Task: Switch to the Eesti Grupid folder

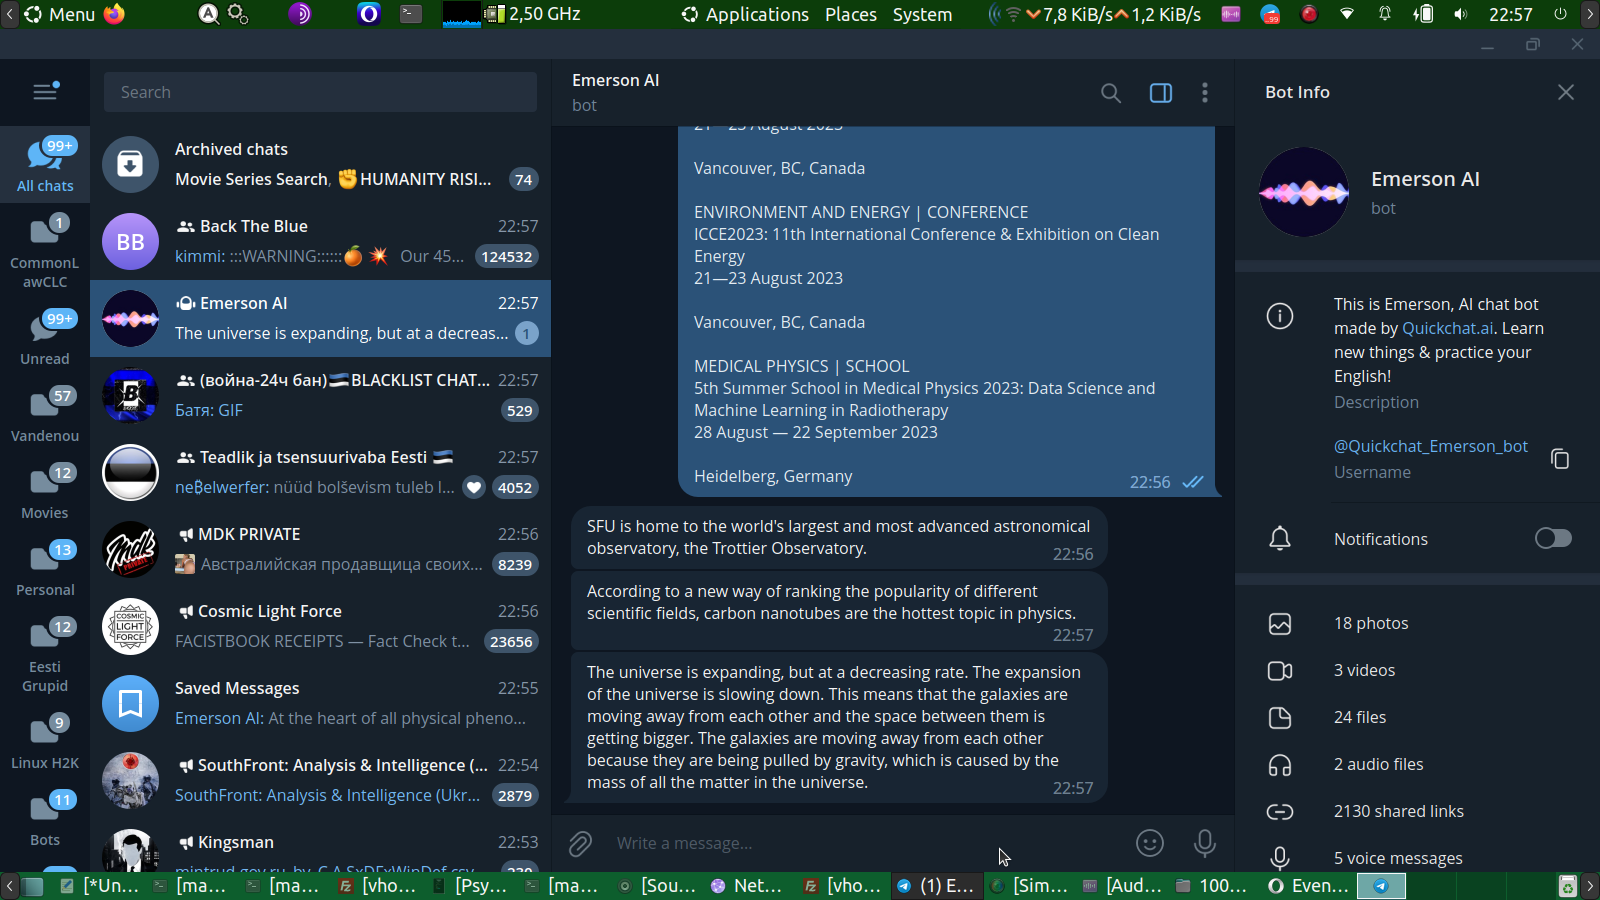Action: (x=45, y=656)
